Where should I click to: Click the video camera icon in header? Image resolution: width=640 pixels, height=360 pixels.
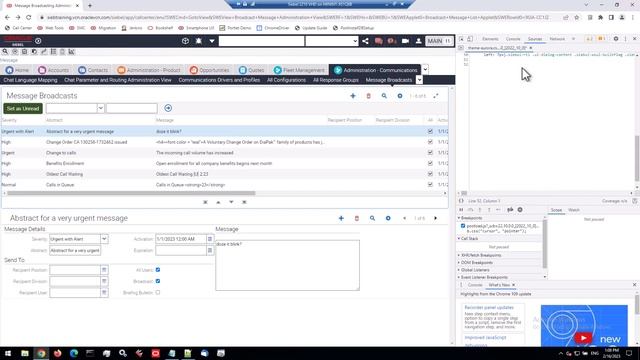(x=405, y=41)
